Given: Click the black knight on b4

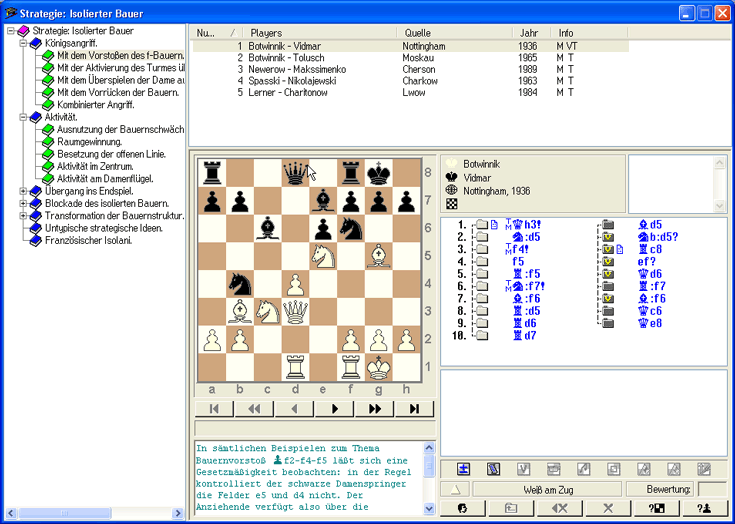Looking at the screenshot, I should click(240, 284).
